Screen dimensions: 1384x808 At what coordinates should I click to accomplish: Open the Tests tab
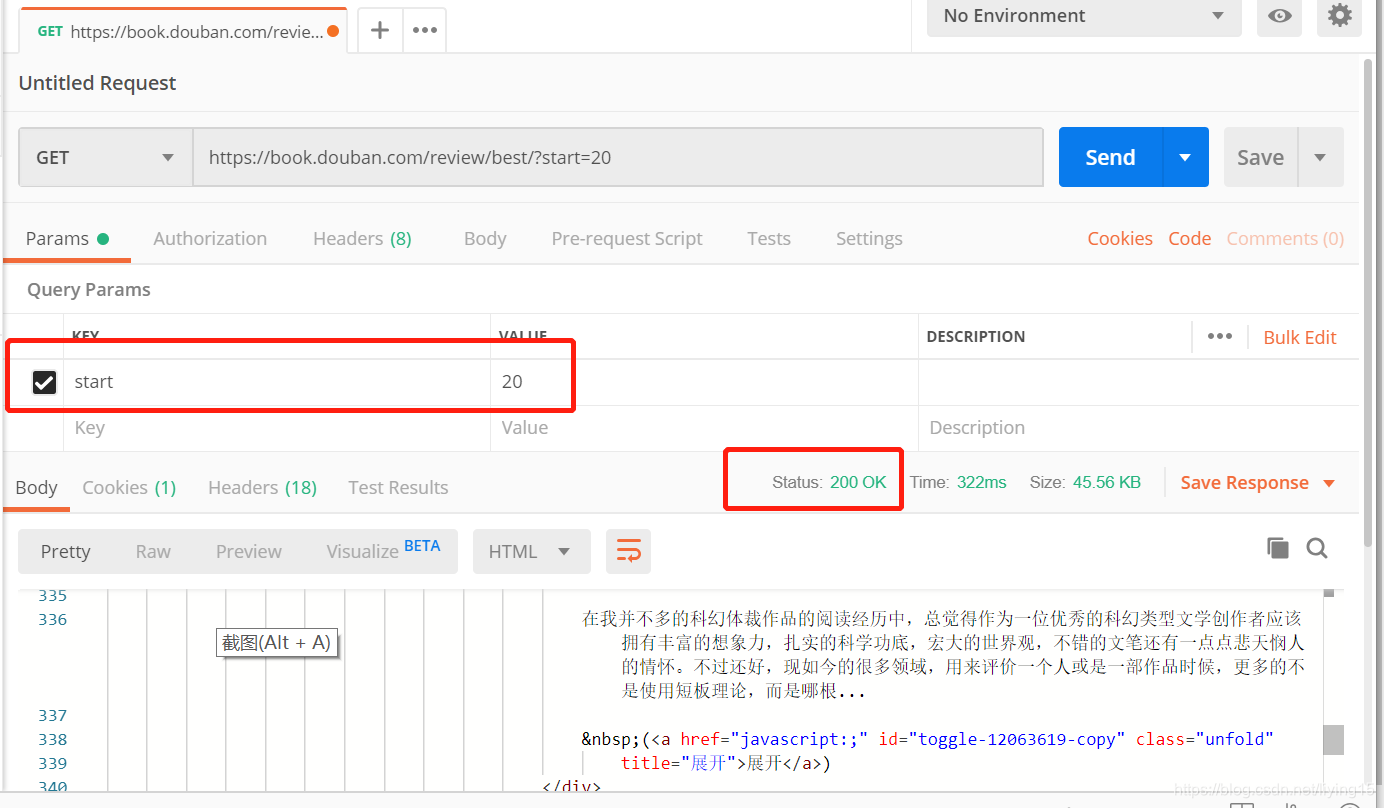[769, 238]
